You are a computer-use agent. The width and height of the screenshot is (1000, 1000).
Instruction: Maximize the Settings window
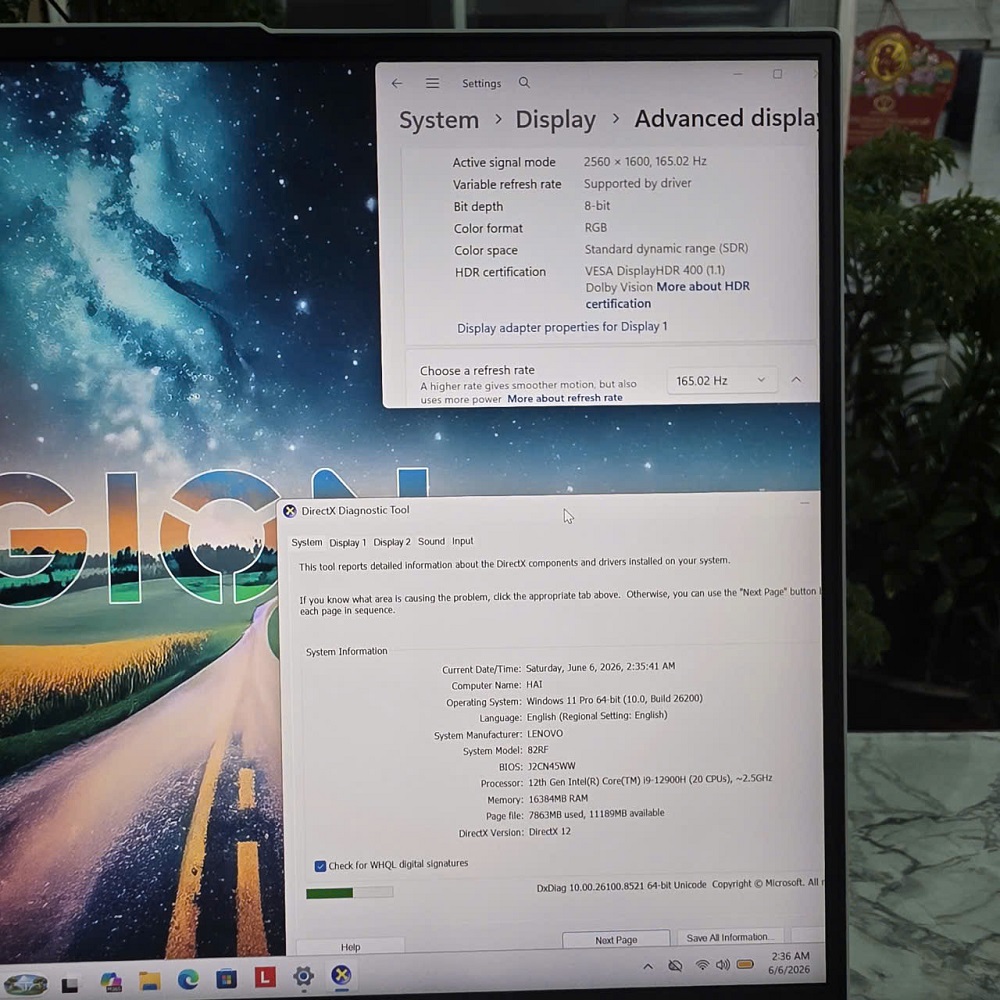coord(777,74)
